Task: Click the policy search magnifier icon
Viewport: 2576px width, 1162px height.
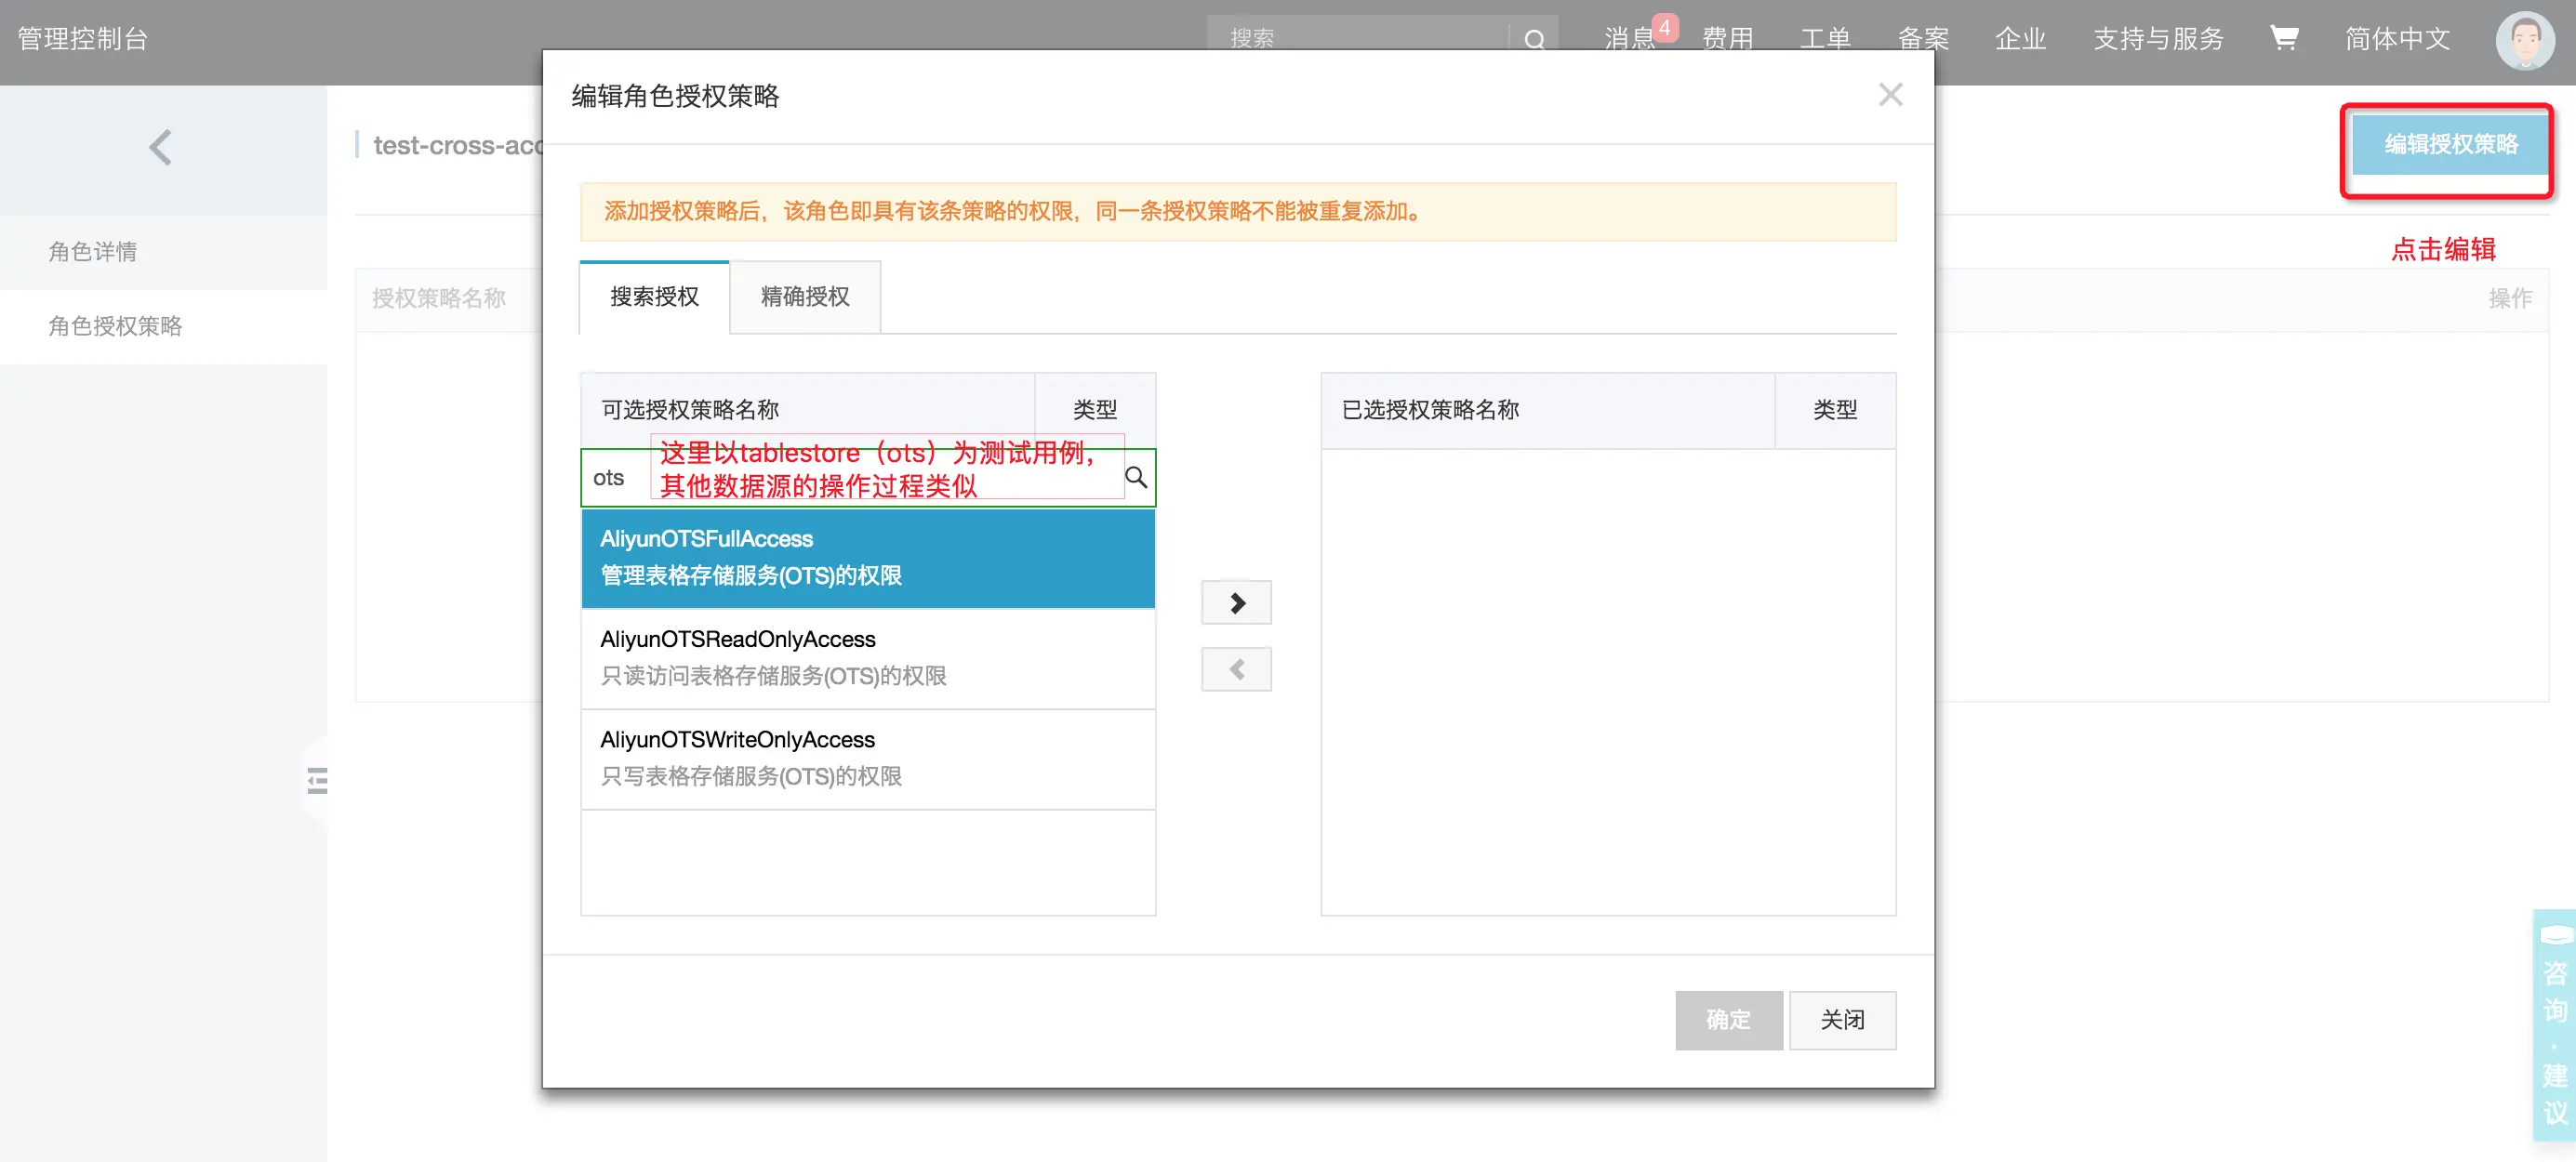Action: pos(1136,478)
